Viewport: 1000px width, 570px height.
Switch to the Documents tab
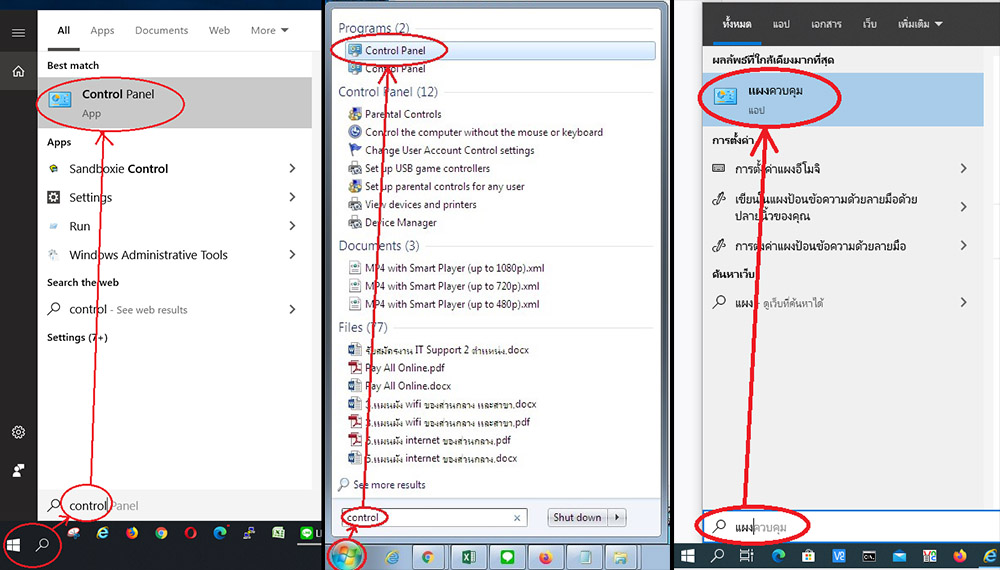161,30
